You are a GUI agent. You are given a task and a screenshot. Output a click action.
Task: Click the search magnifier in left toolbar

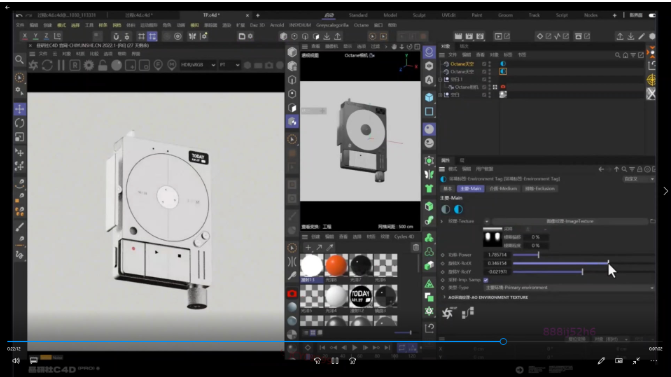pos(19,60)
